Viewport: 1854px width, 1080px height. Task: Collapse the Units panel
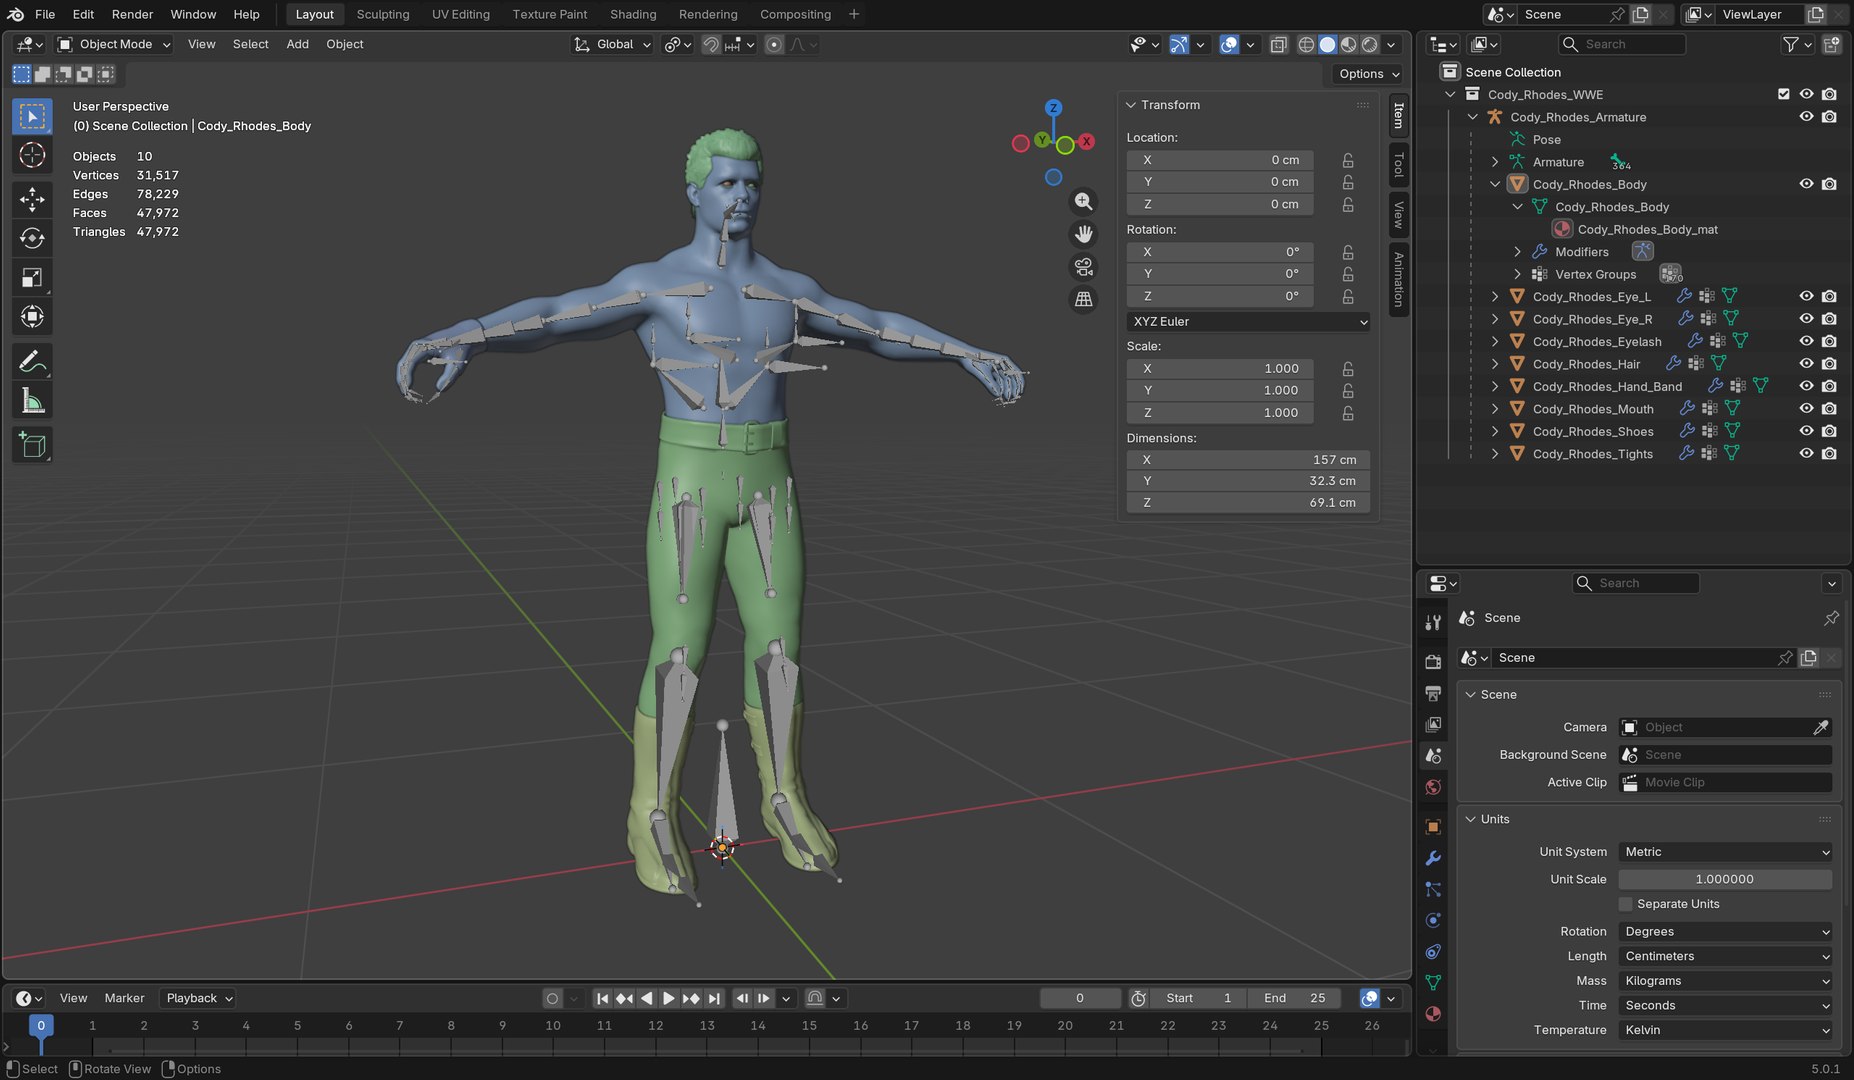click(1471, 819)
